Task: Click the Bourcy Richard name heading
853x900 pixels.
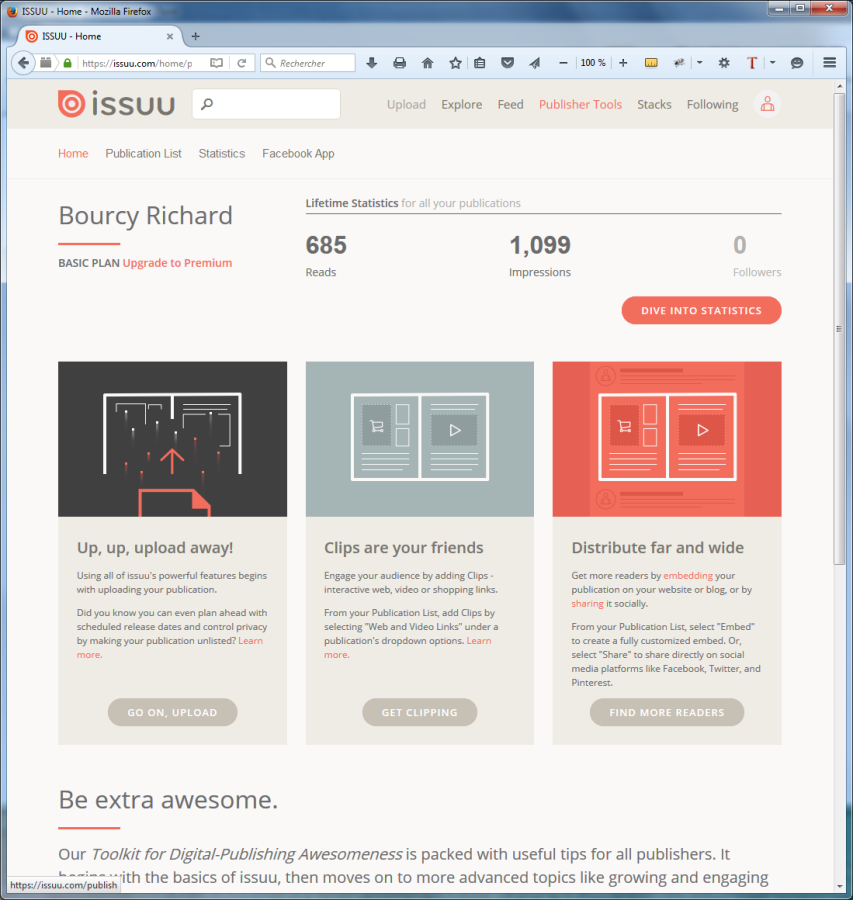Action: 146,216
